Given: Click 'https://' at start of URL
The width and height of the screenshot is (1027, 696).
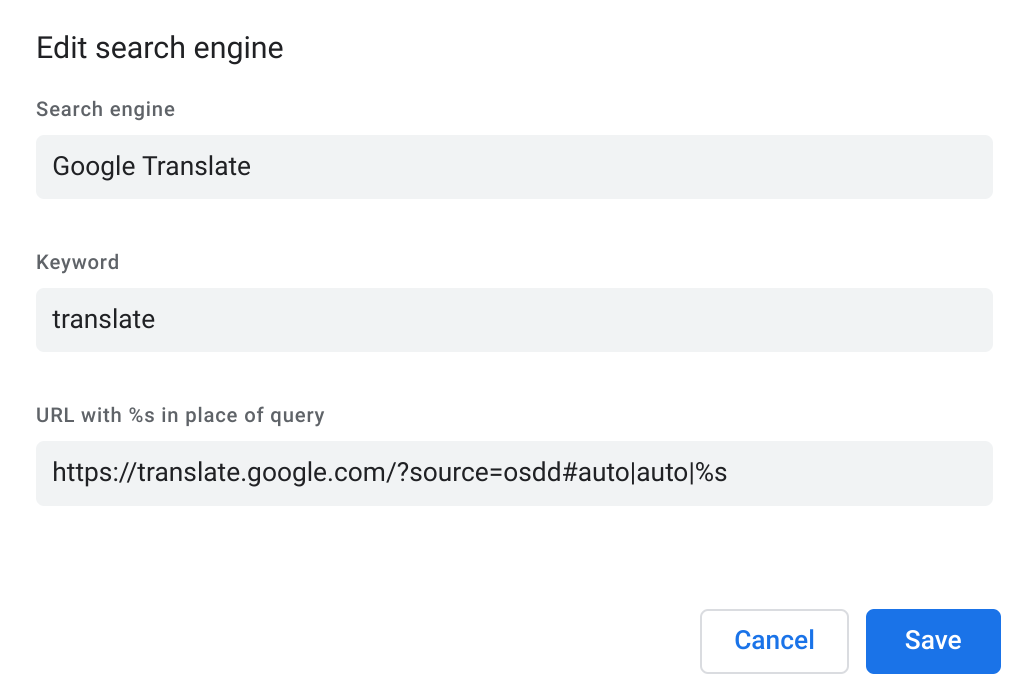Looking at the screenshot, I should (93, 473).
